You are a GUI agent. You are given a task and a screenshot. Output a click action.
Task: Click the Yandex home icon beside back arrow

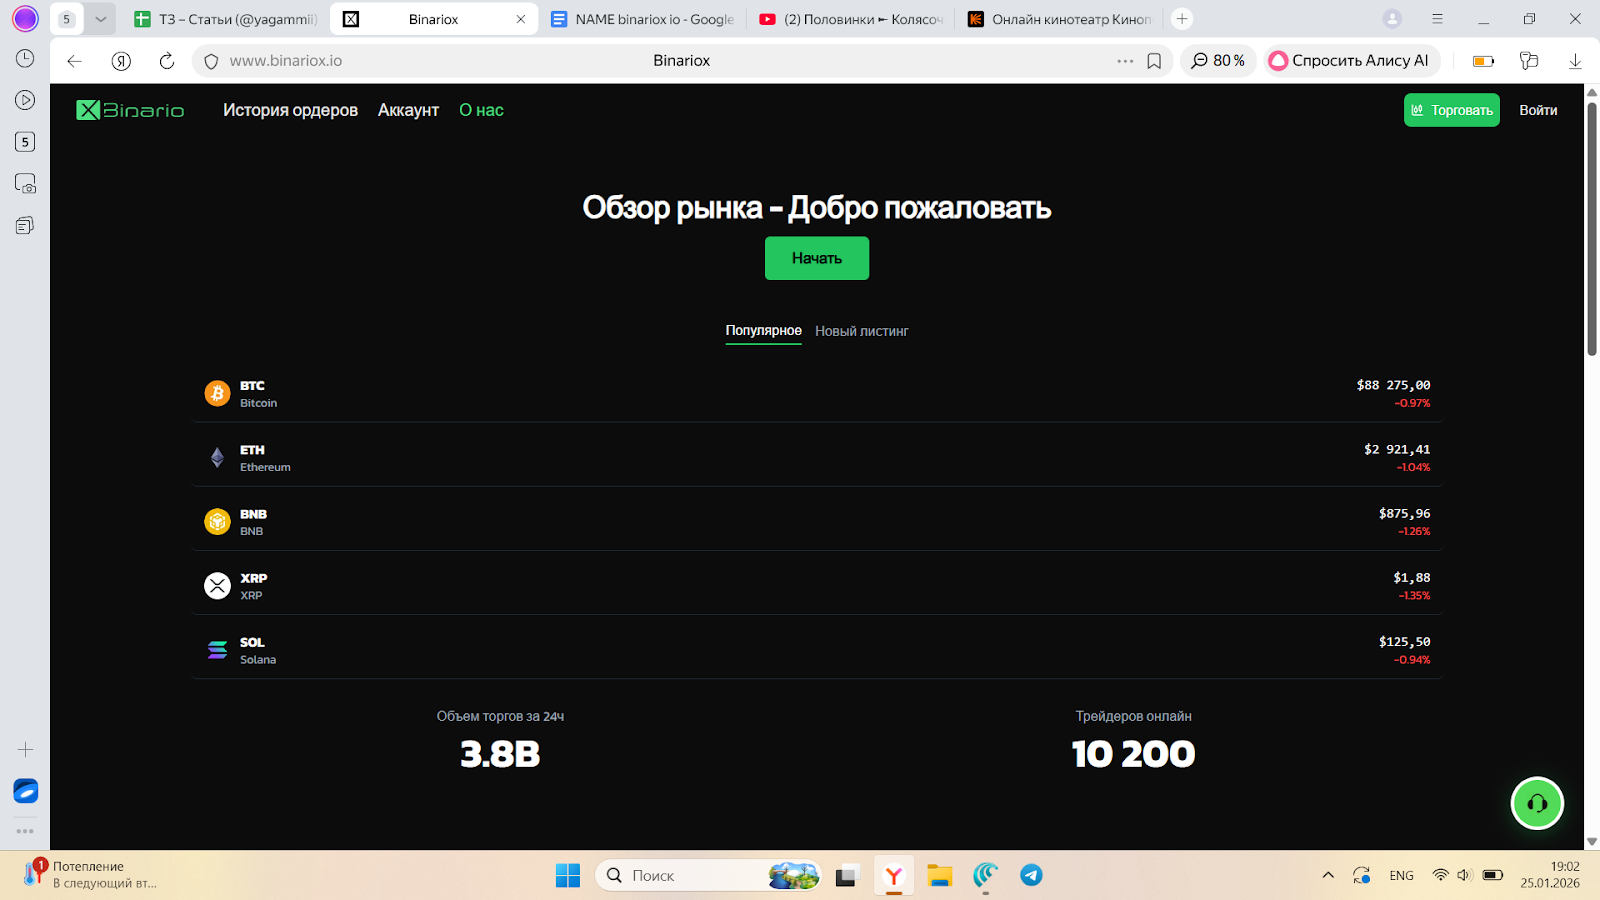click(x=121, y=61)
